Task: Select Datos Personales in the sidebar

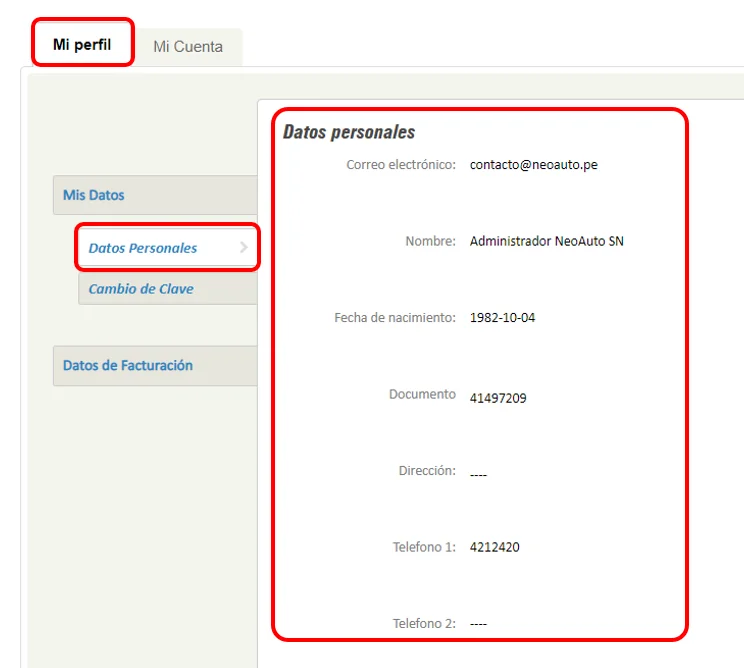Action: pos(143,248)
